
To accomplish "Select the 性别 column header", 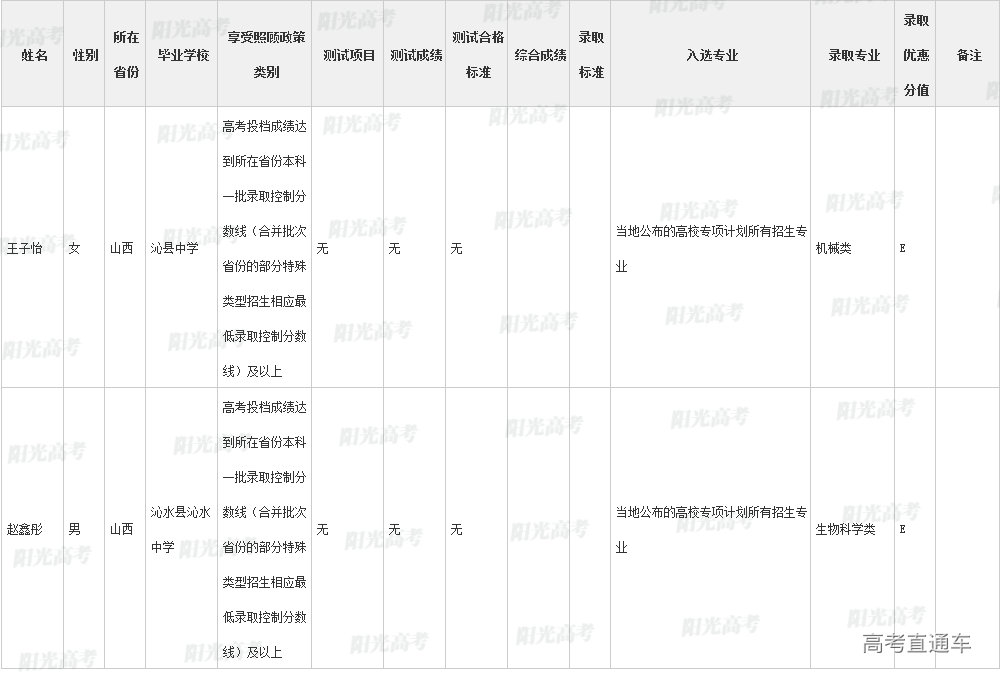I will pos(85,55).
